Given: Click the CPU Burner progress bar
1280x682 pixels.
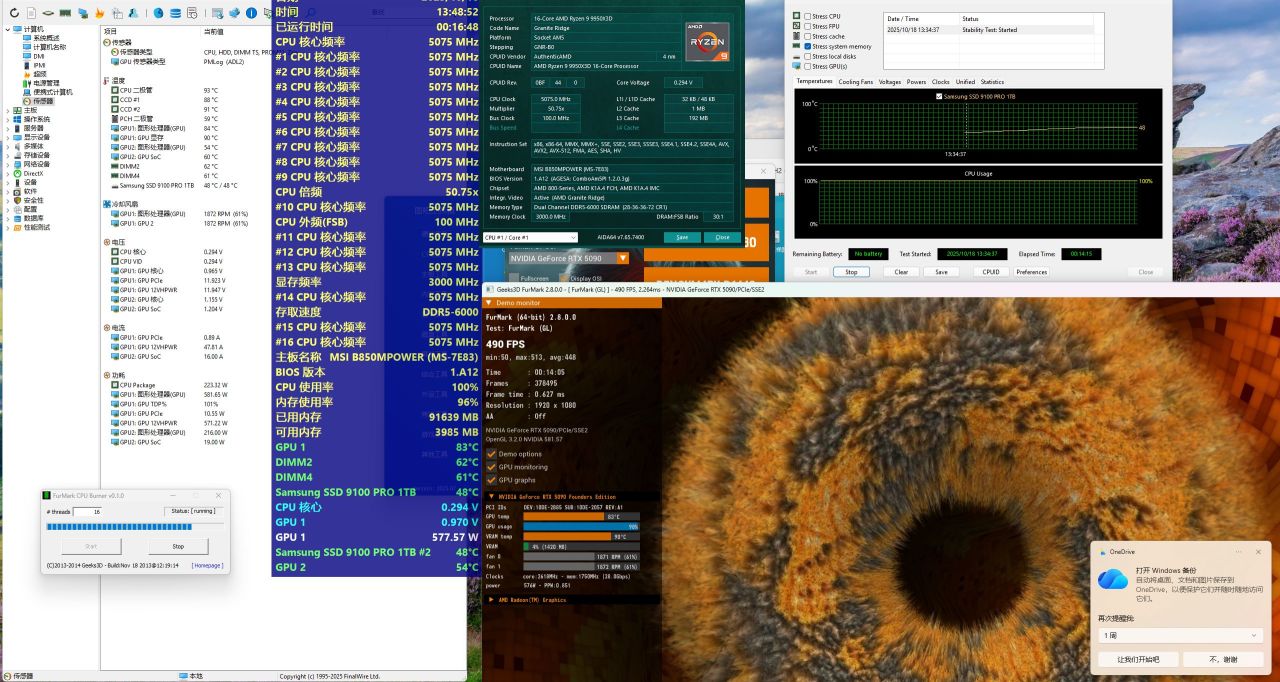Looking at the screenshot, I should 134,526.
